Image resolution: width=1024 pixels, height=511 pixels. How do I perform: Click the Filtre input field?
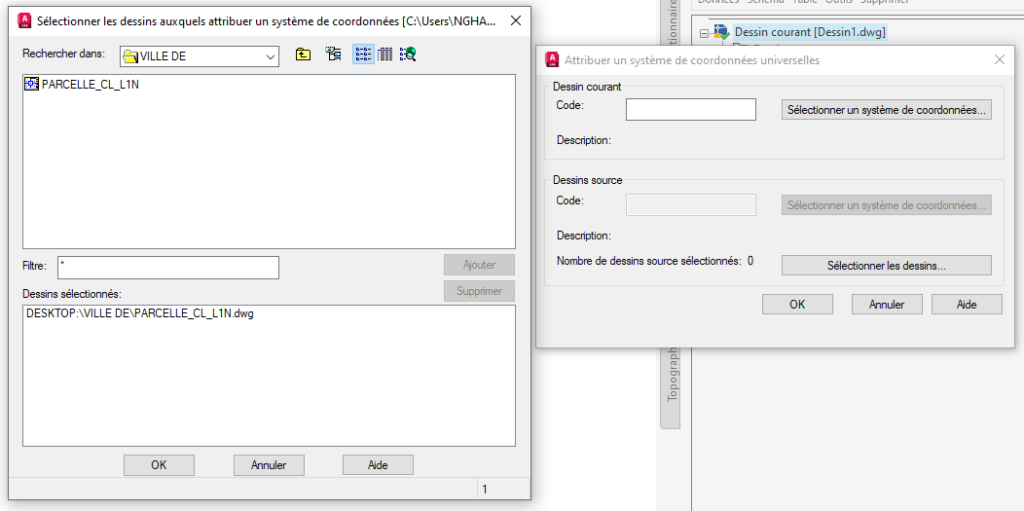168,267
